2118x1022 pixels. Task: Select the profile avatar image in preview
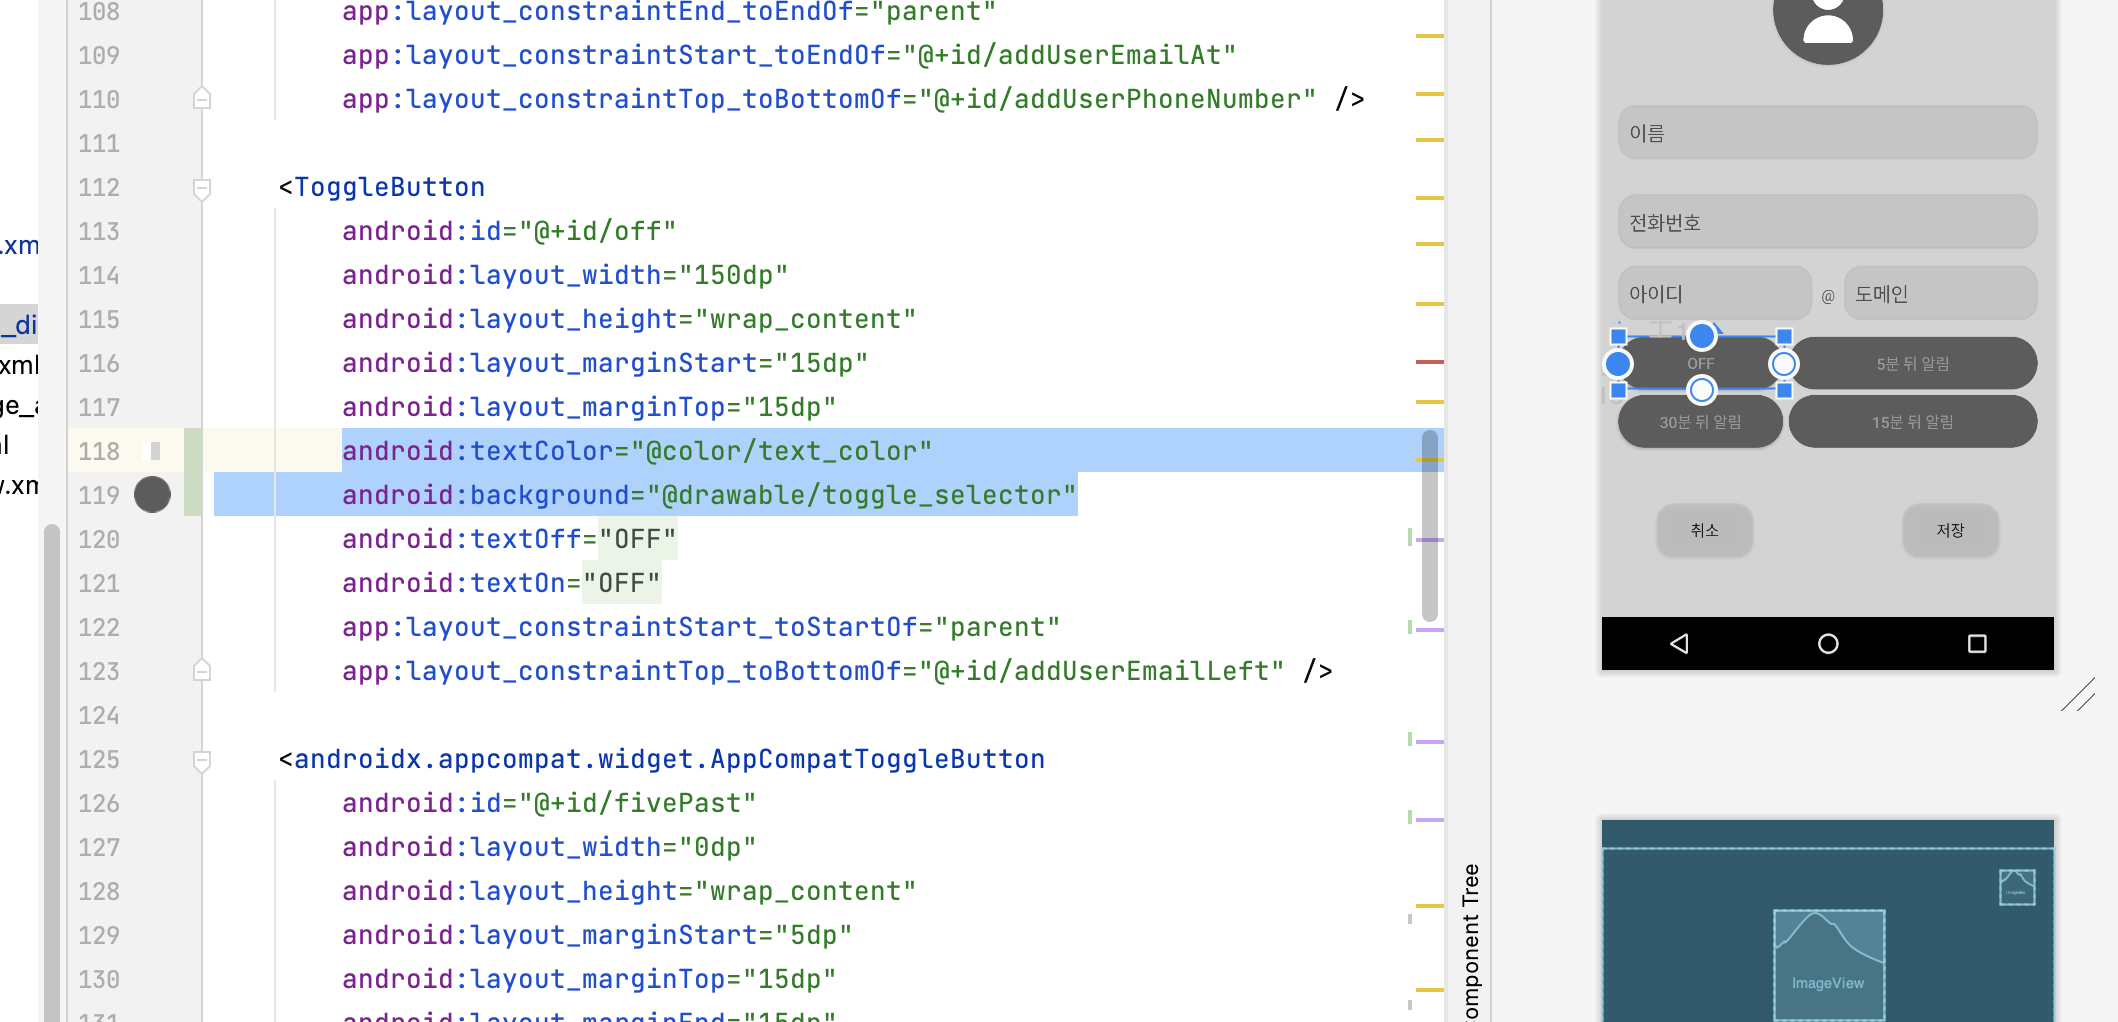pyautogui.click(x=1828, y=20)
